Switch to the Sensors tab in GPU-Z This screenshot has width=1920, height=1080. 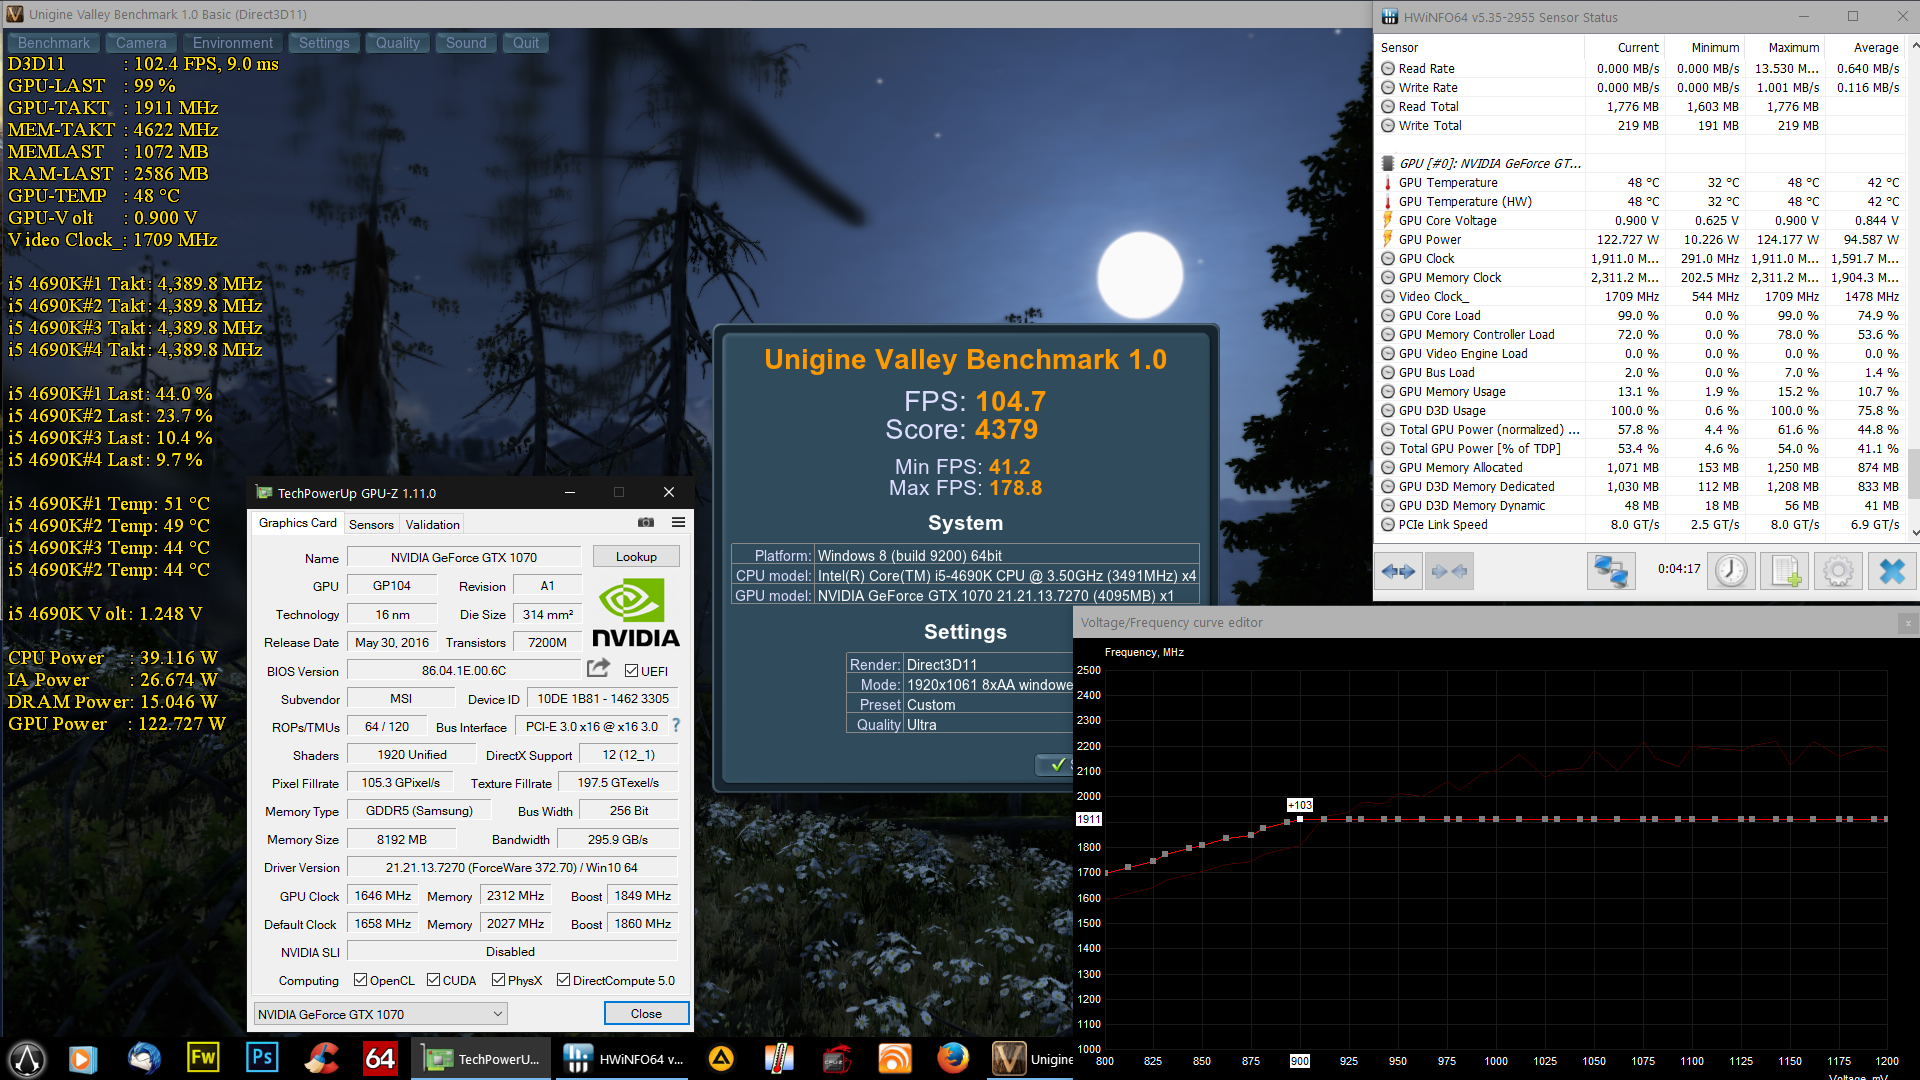371,524
